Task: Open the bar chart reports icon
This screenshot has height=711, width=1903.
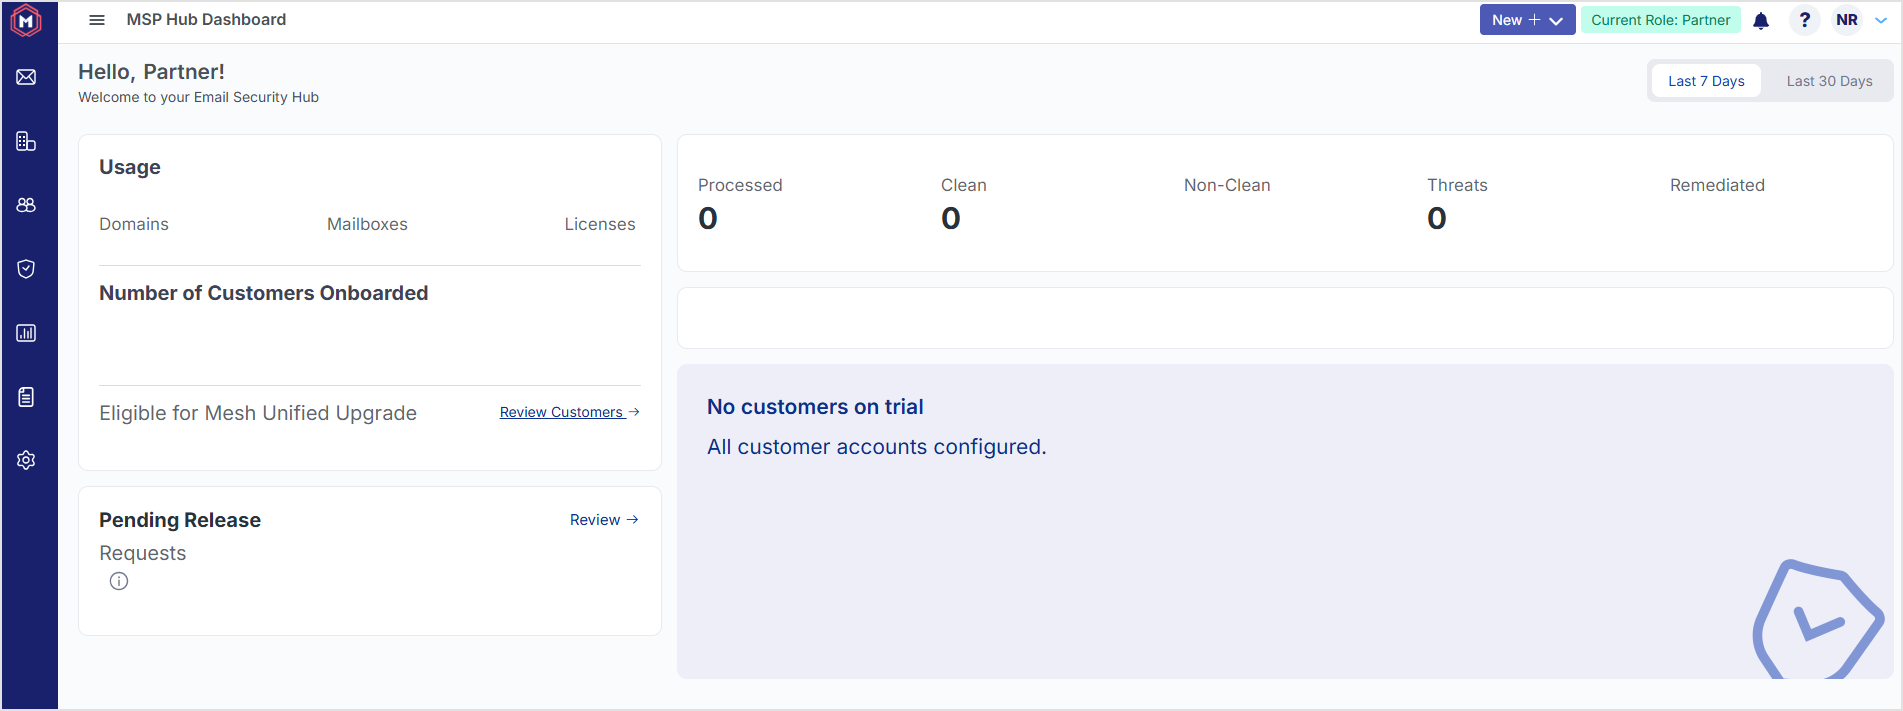Action: [x=26, y=333]
